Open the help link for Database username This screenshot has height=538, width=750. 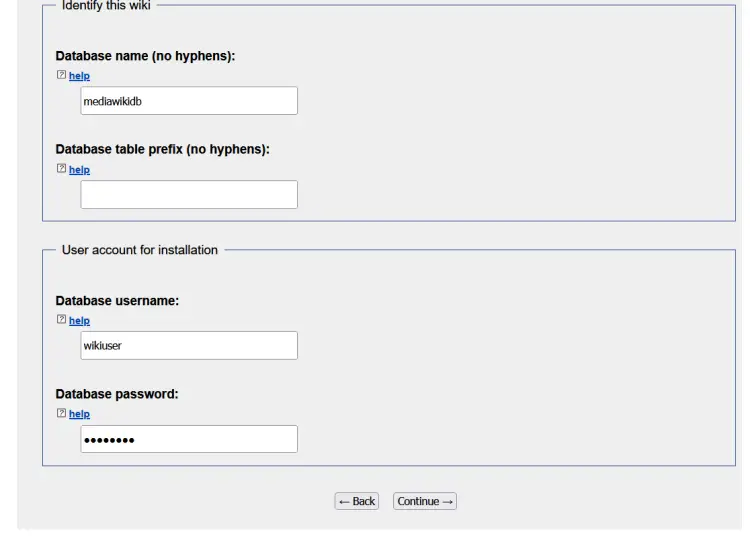tap(79, 321)
